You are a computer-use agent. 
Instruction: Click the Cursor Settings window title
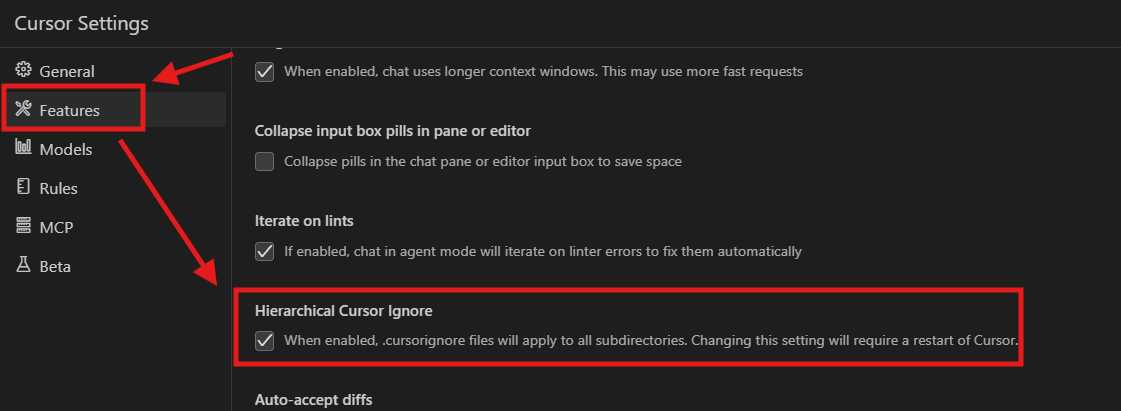[81, 22]
